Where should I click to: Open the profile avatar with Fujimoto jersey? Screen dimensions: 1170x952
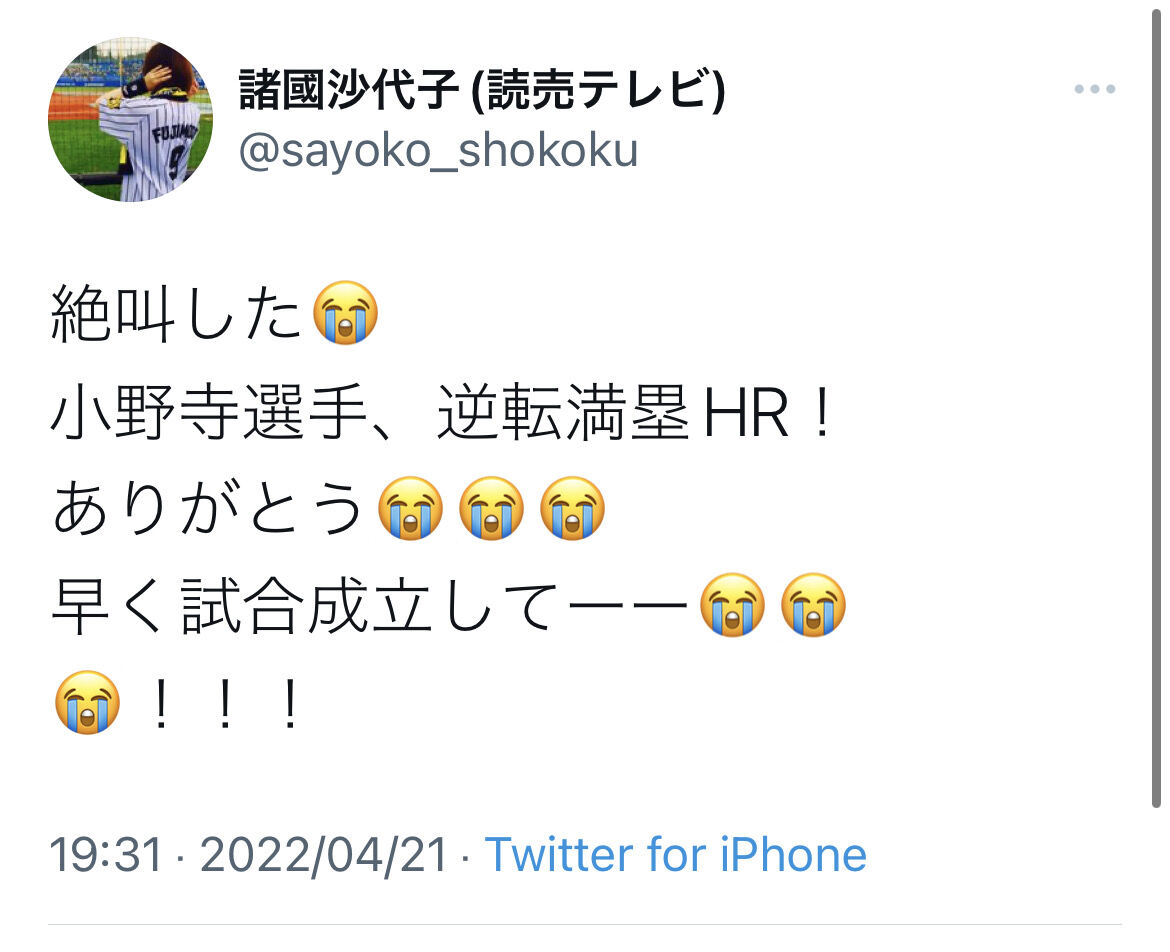point(131,119)
